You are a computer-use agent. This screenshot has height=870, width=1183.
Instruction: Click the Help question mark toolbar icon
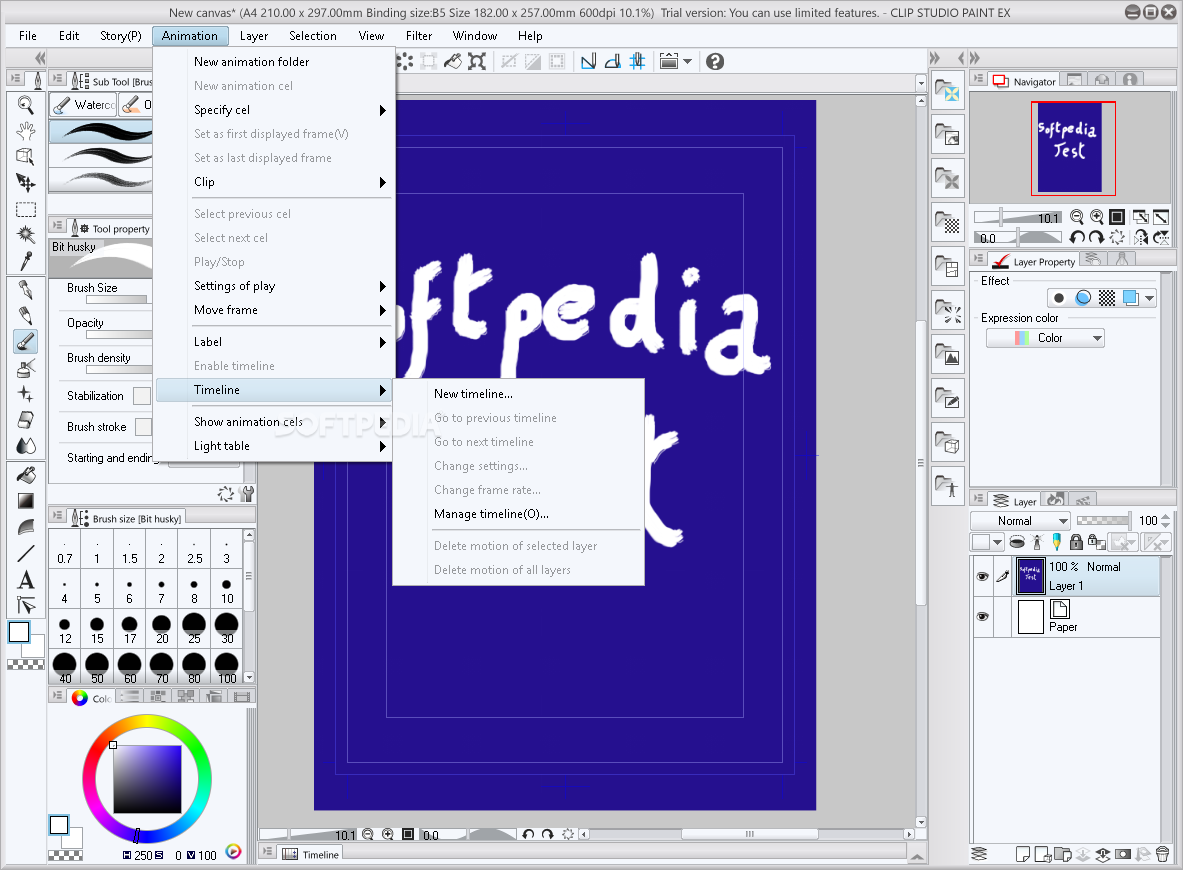(714, 61)
